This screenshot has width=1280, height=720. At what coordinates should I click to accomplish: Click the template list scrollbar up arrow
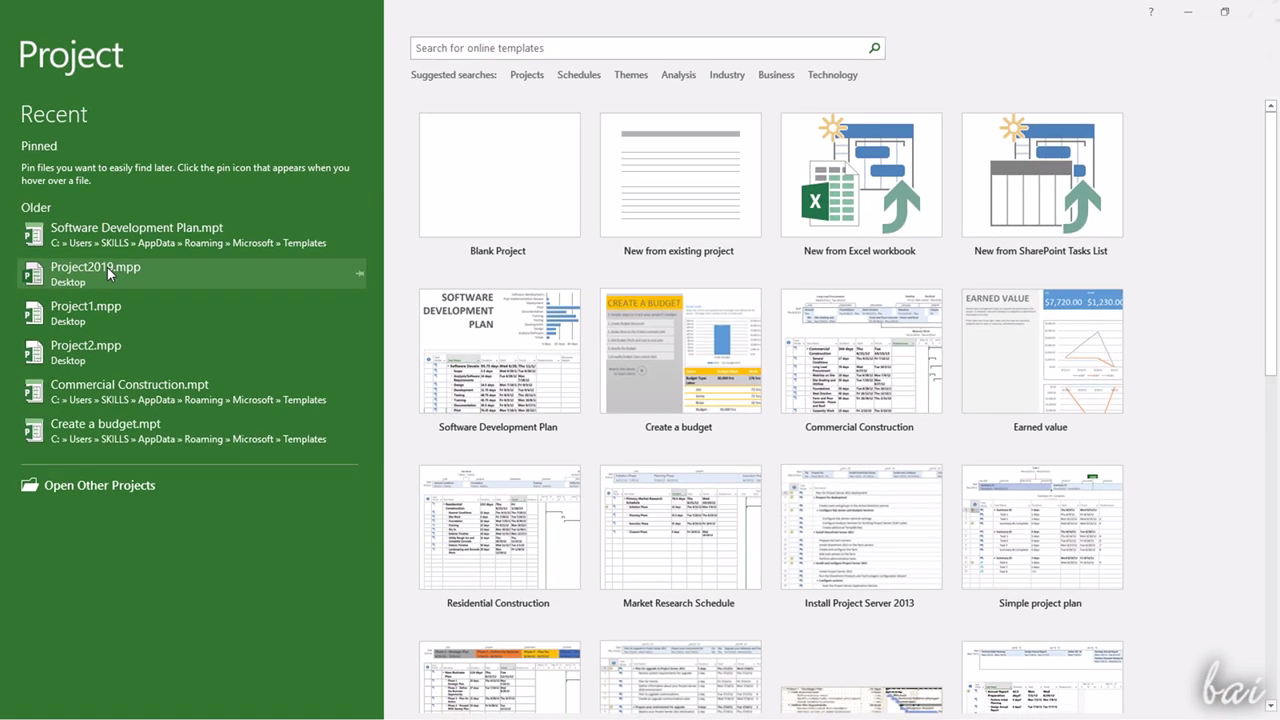1271,106
